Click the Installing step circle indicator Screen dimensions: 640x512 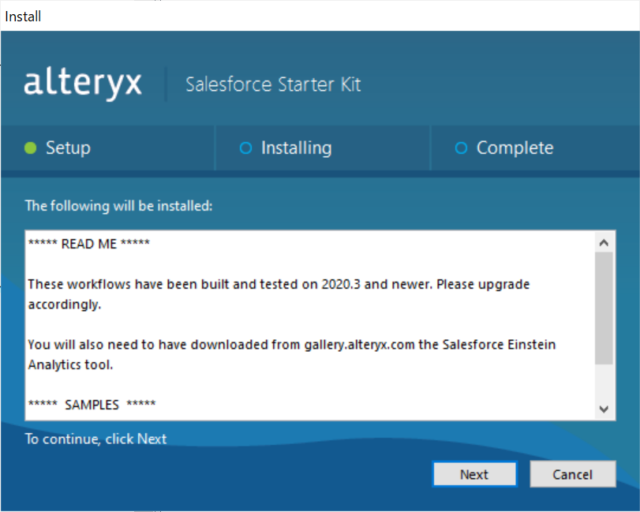tap(246, 148)
